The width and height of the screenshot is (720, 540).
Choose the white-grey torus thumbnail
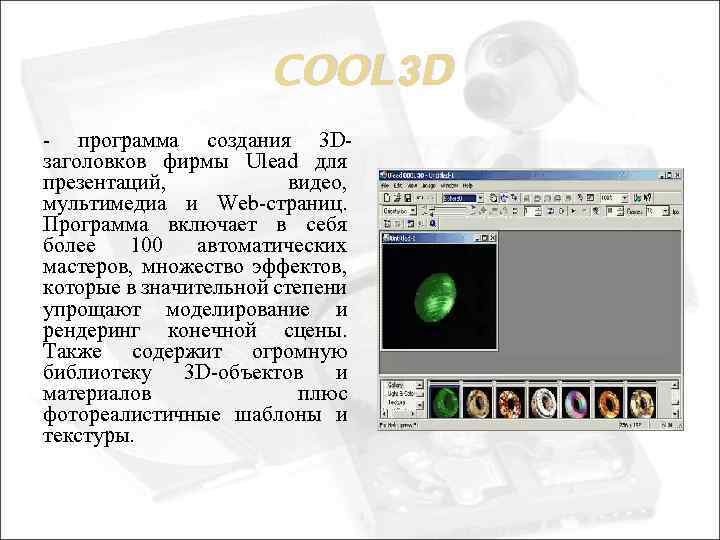point(543,402)
